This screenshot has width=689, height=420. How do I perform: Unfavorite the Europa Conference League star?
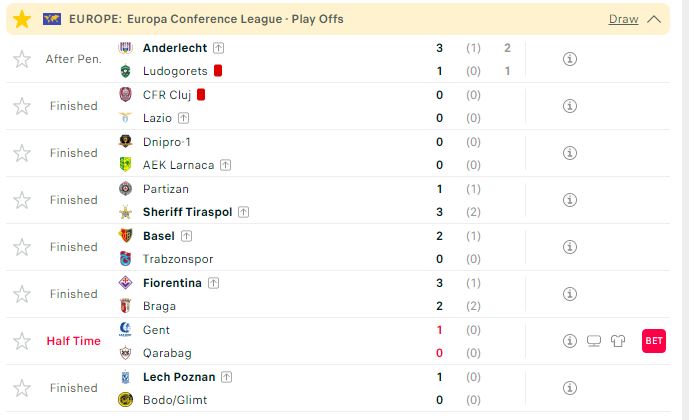coord(22,19)
